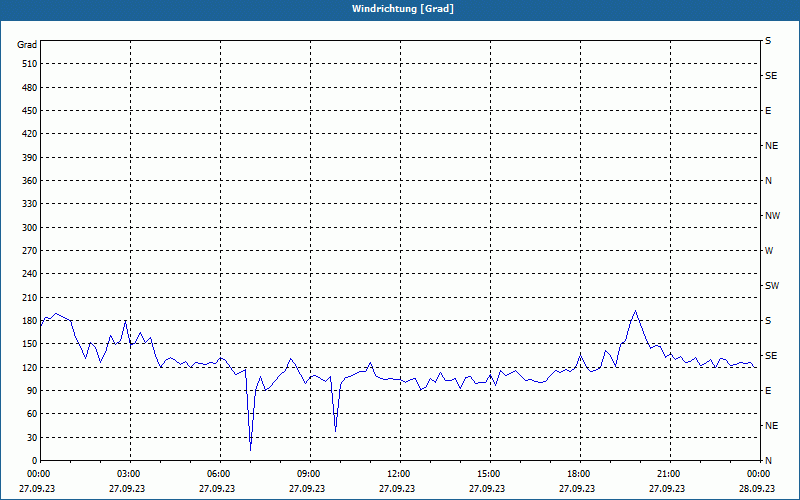Select the 240 value on the left axis
Viewport: 800px width, 500px height.
pos(30,274)
